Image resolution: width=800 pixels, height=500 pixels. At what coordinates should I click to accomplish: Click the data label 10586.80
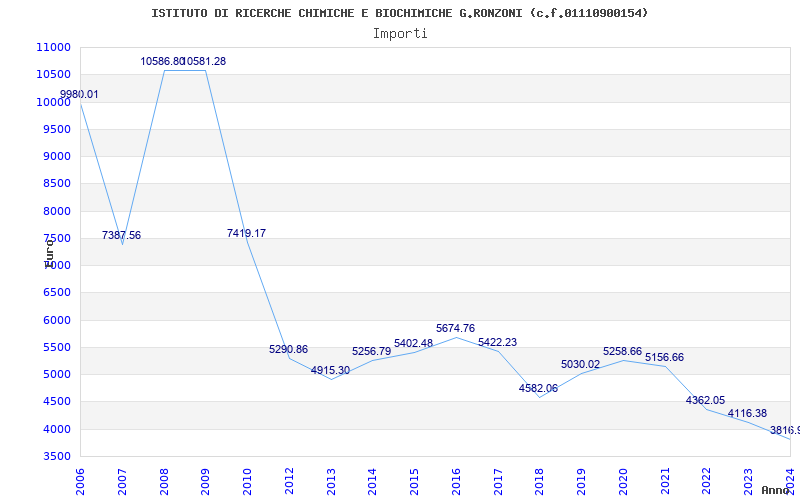tap(162, 61)
